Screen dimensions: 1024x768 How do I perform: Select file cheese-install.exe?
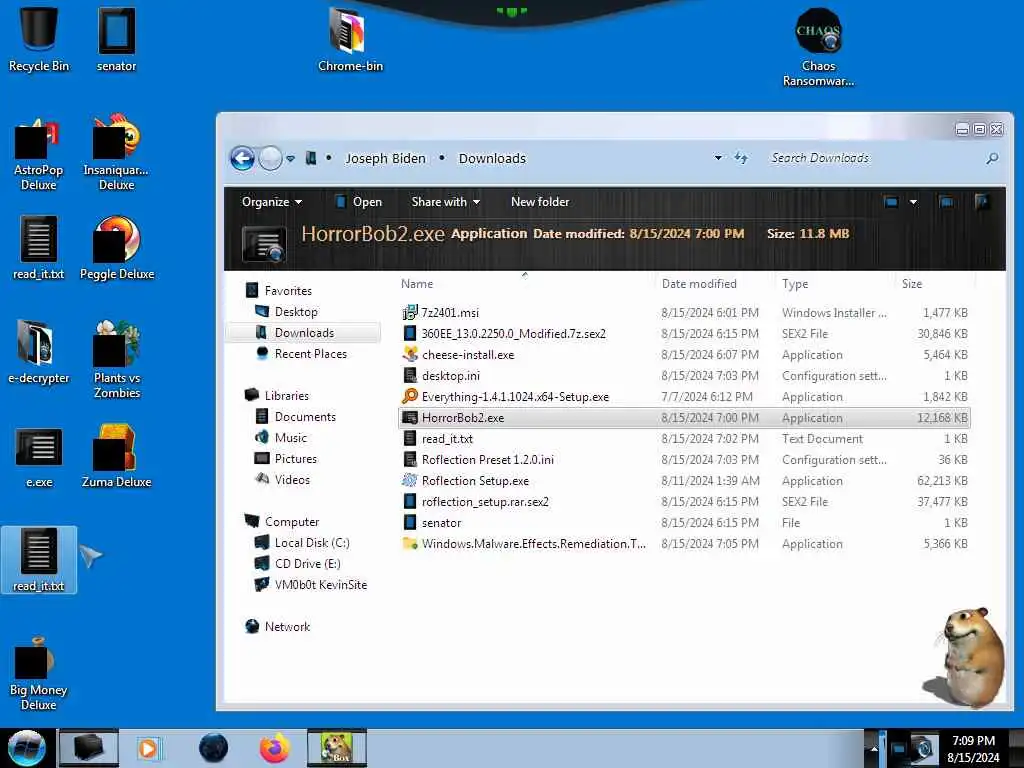[x=684, y=355]
